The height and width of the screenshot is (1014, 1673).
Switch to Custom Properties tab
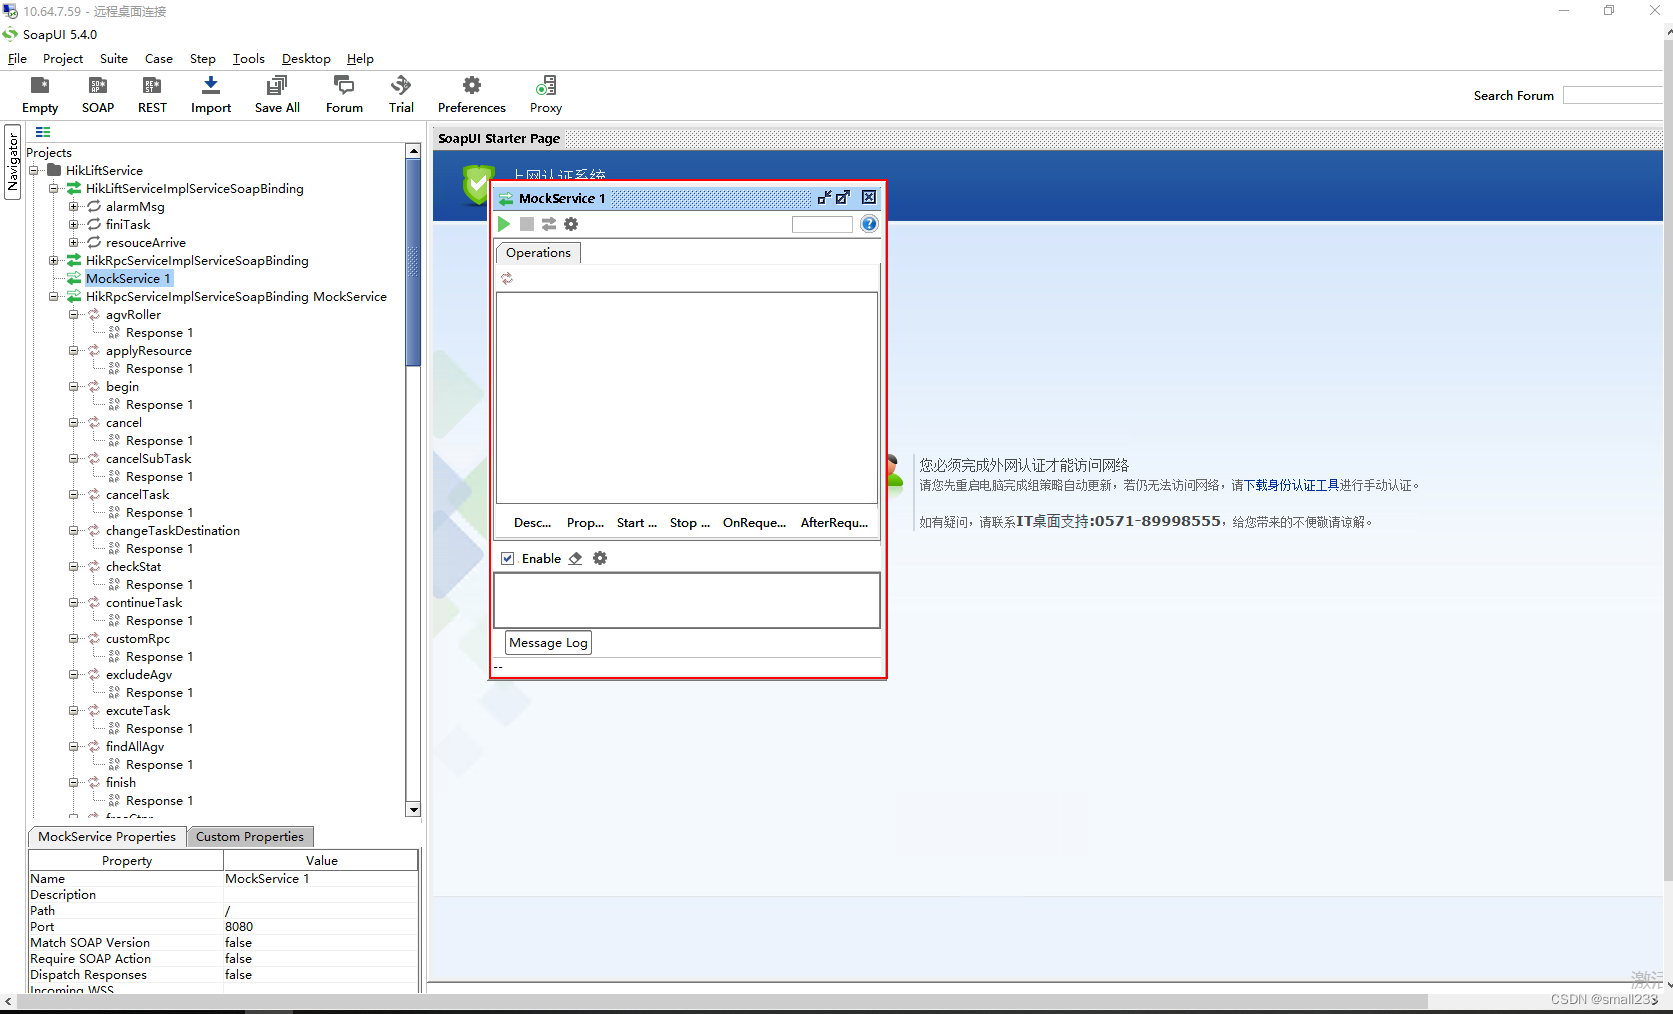[250, 837]
